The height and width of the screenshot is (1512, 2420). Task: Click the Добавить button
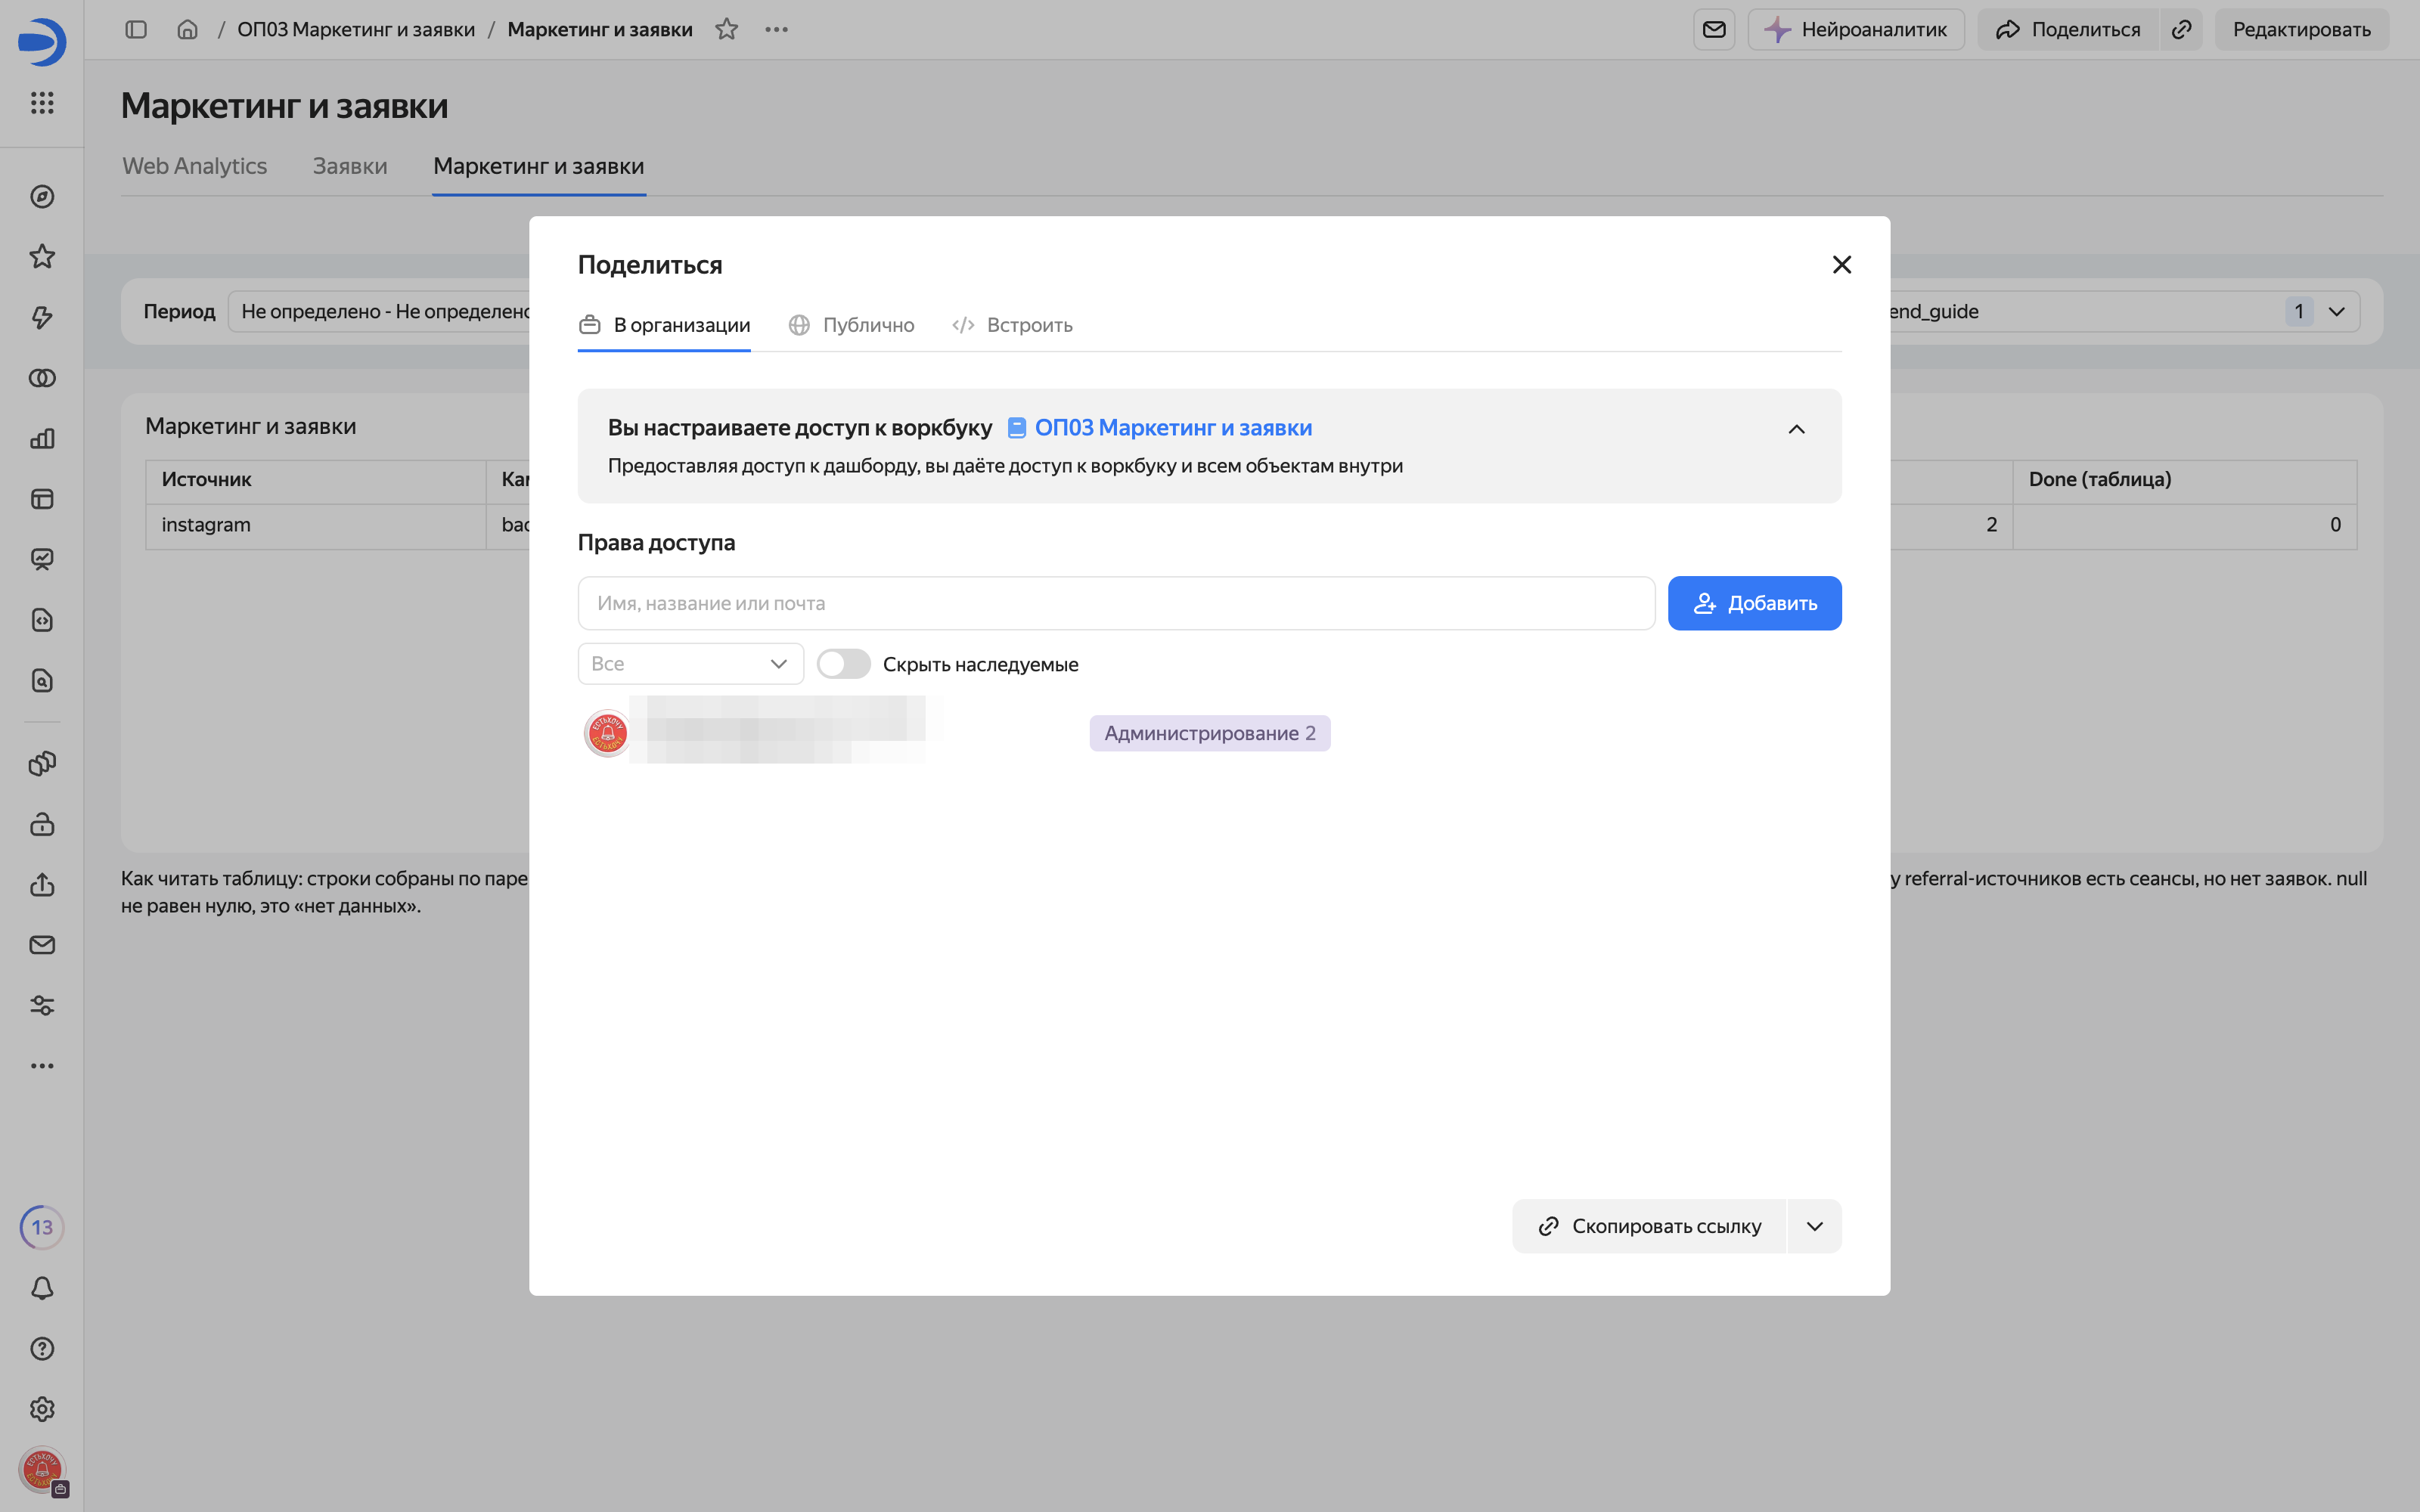point(1755,603)
